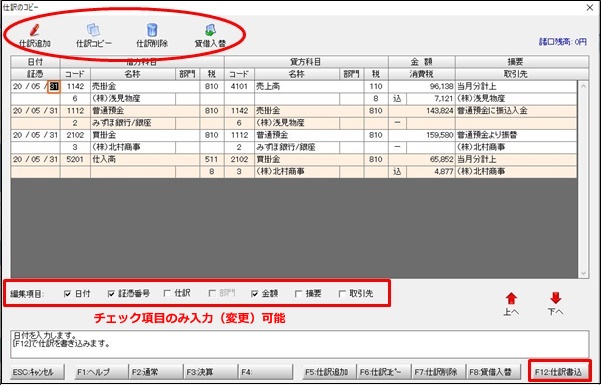
Task: Click consumption tax value 7,121
Action: click(430, 99)
